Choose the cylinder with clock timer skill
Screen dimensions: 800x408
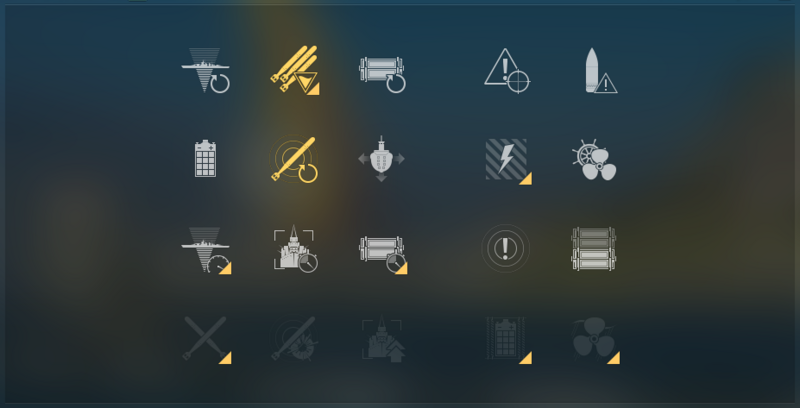(x=383, y=254)
